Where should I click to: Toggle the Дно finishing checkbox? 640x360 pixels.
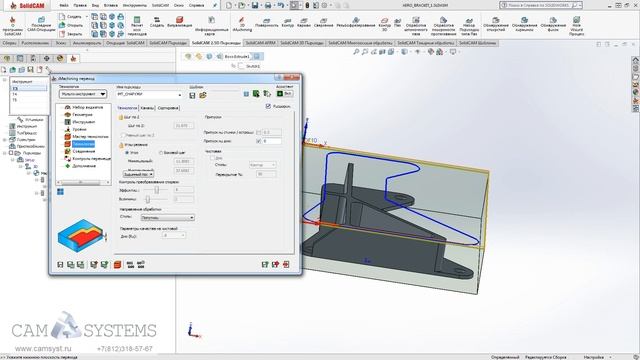pos(212,158)
